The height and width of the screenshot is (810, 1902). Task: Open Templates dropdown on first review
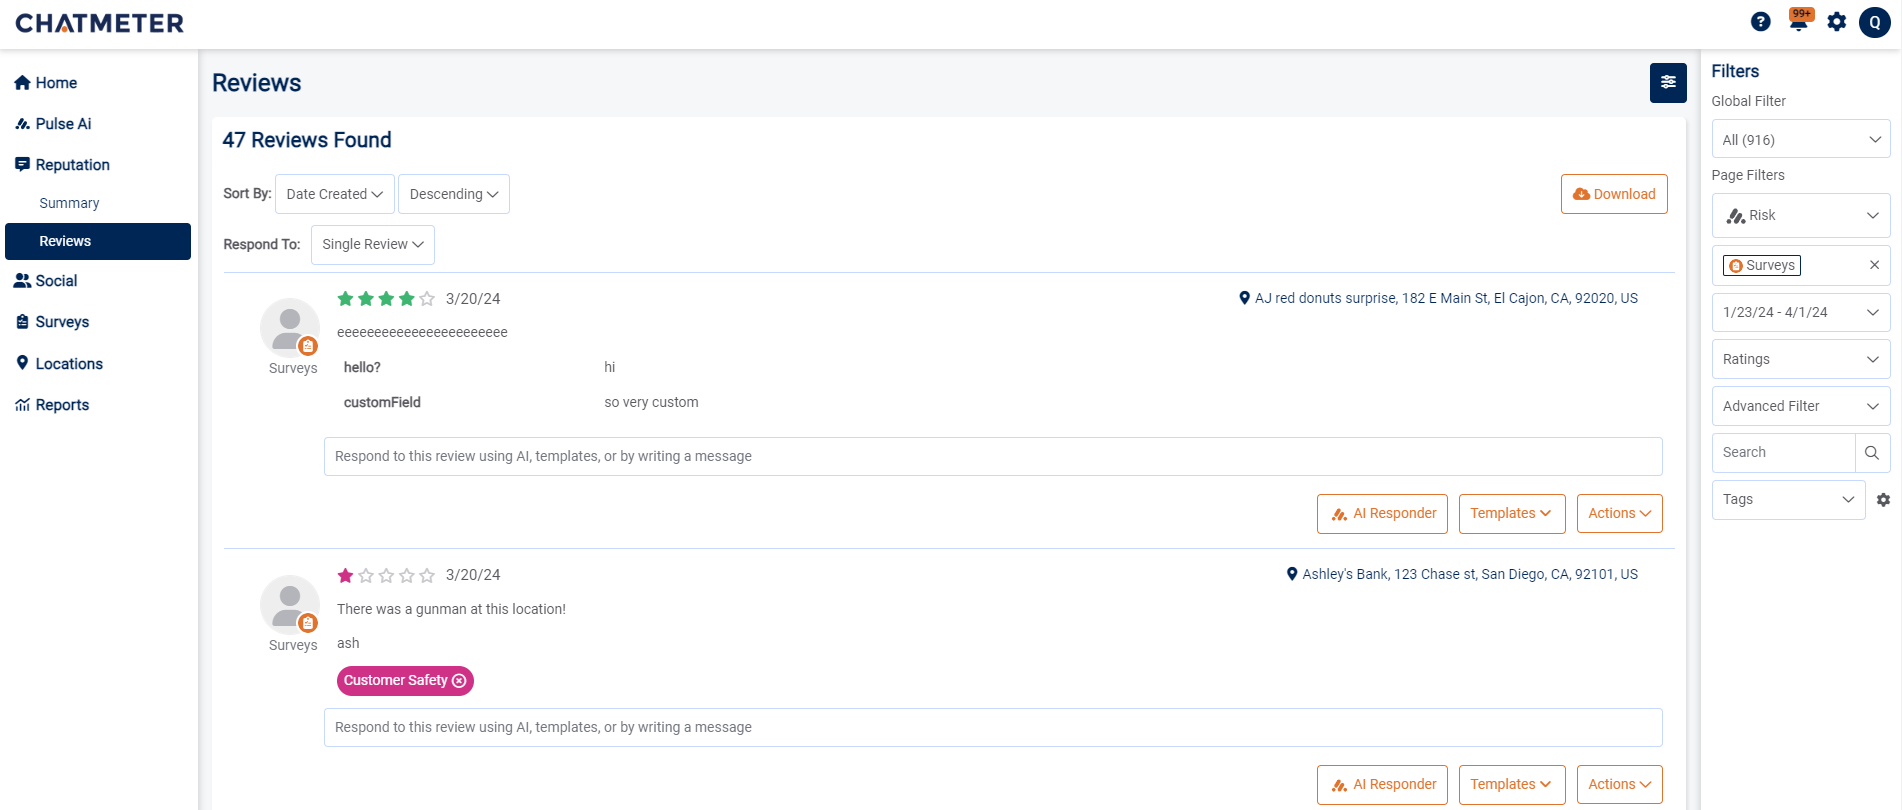point(1512,514)
